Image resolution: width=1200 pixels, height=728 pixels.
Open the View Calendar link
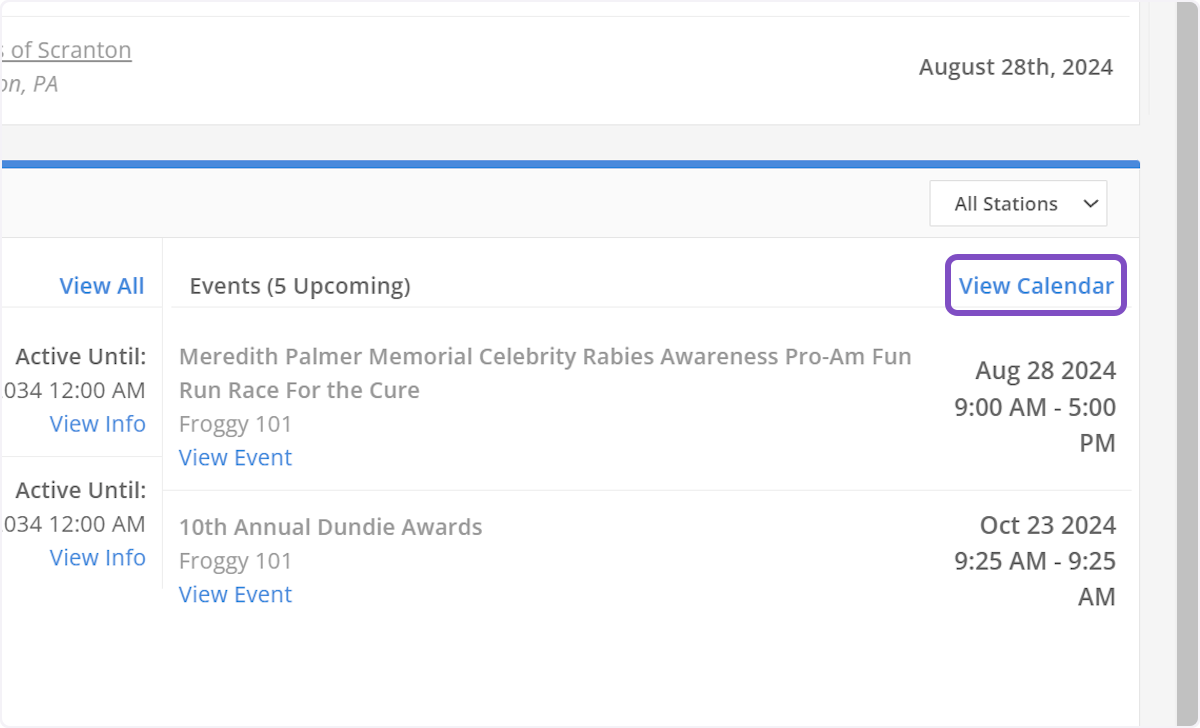click(x=1036, y=286)
